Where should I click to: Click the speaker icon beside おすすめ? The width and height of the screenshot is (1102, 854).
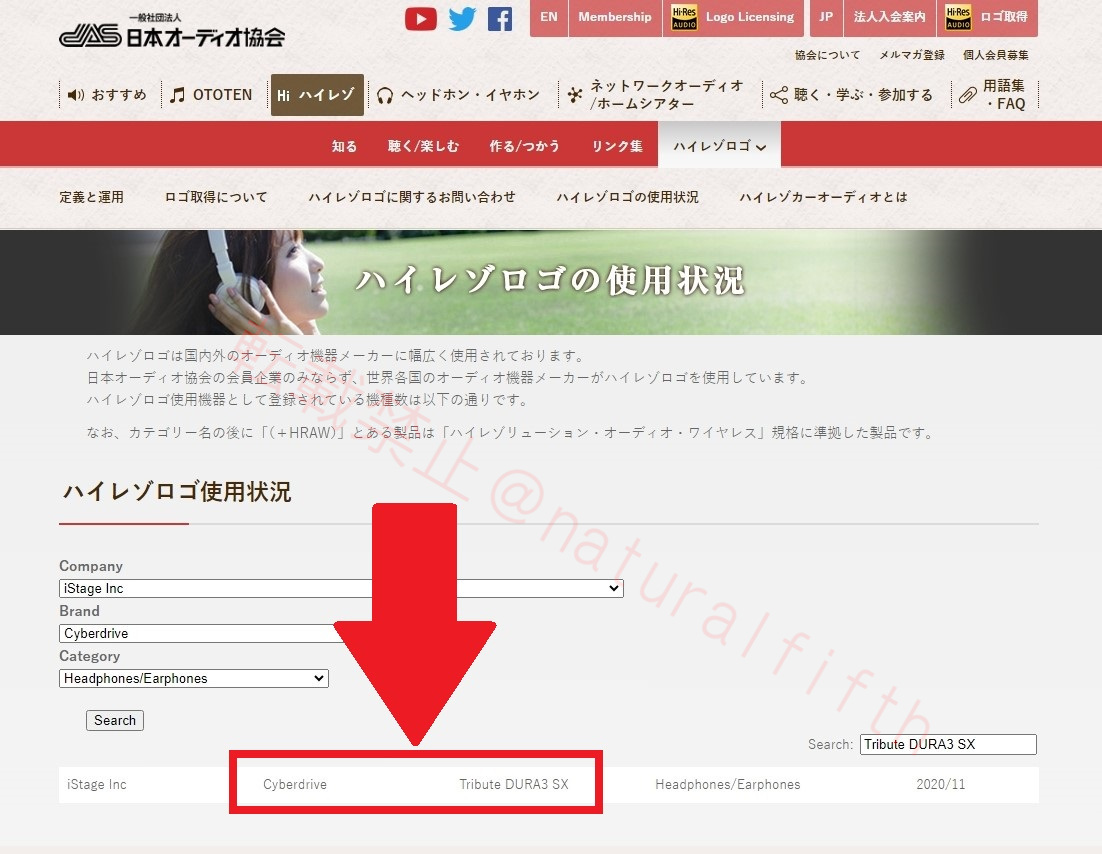[76, 95]
